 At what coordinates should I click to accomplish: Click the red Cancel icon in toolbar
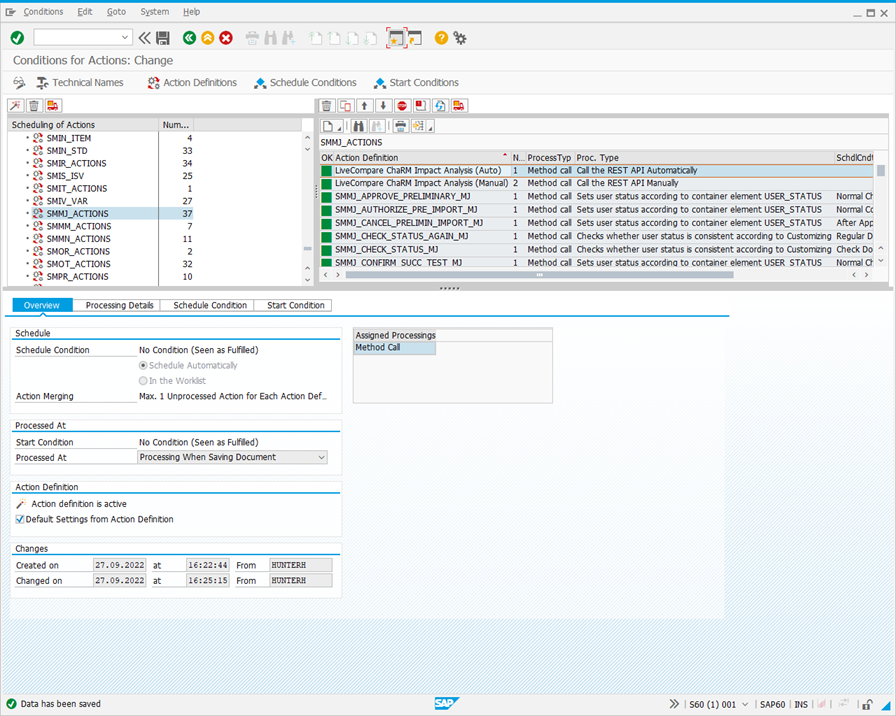pyautogui.click(x=226, y=38)
